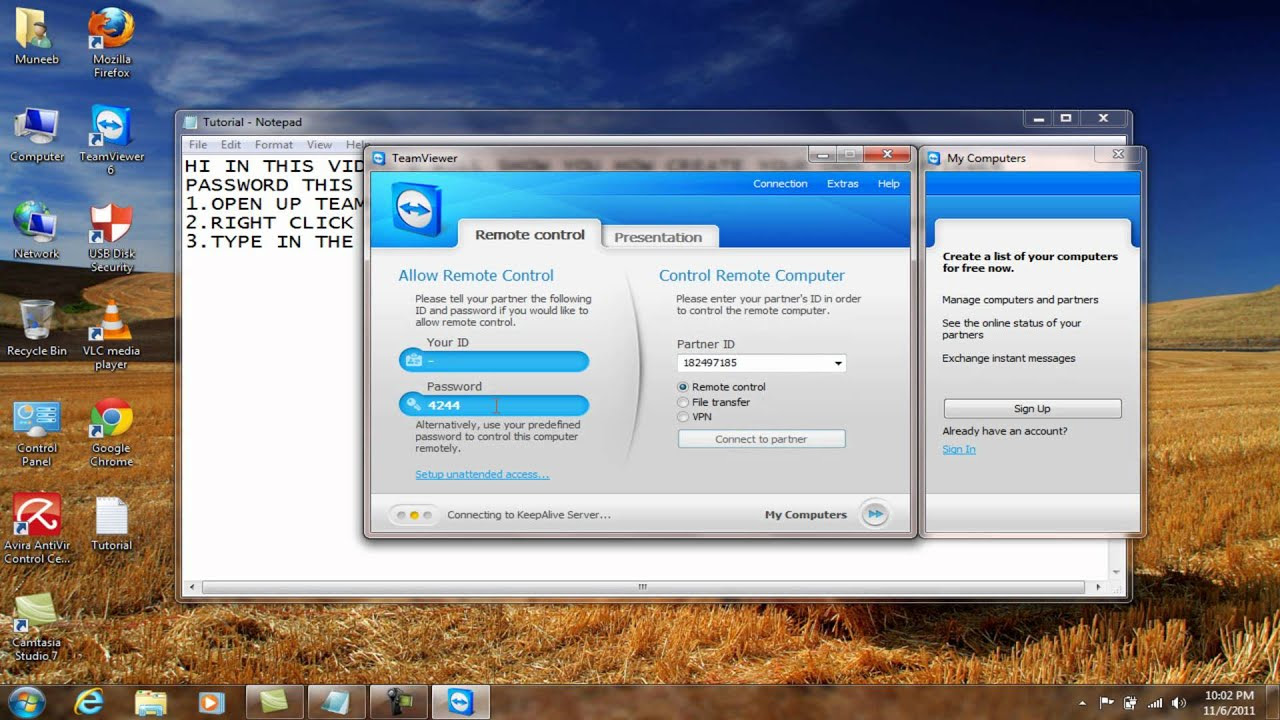Click the network signal tray icon
Screen dimensions: 1280x720
(1155, 703)
